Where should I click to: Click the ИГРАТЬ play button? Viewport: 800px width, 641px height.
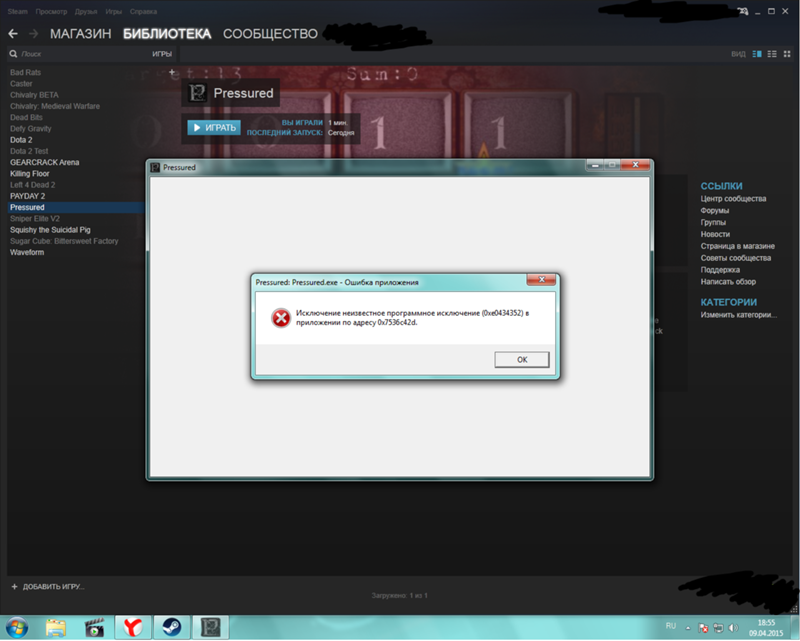[x=214, y=128]
